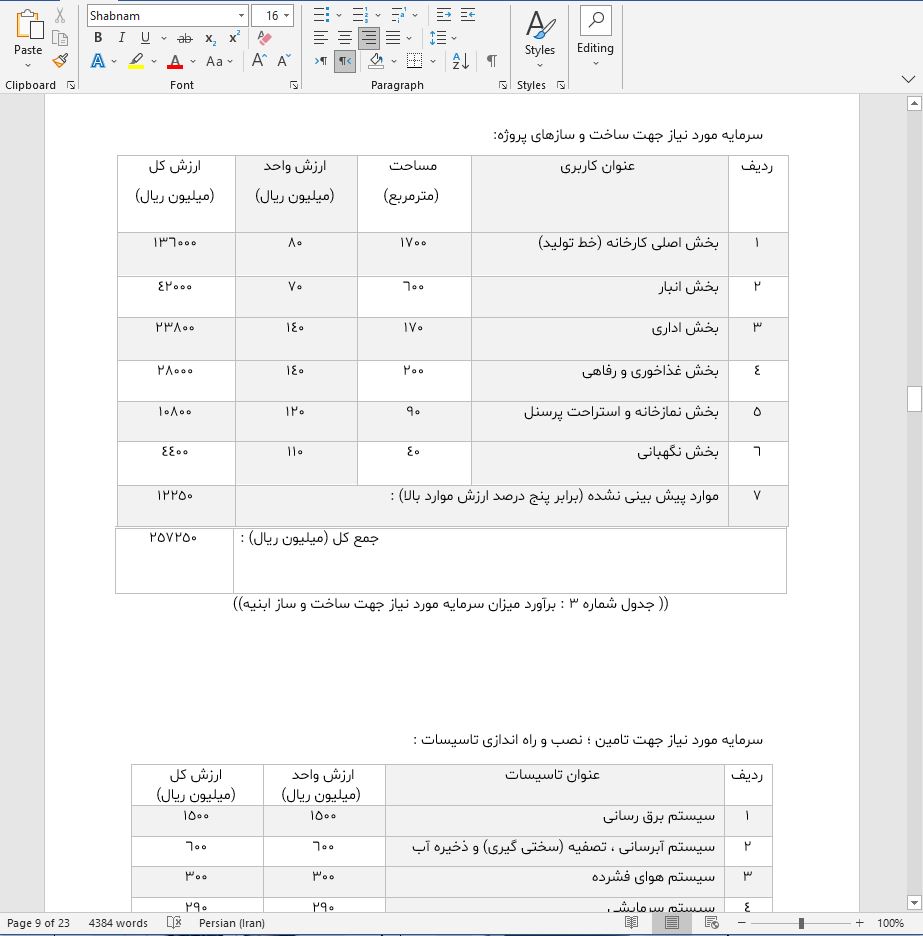Toggle superscript formatting
This screenshot has width=923, height=936.
coord(234,38)
